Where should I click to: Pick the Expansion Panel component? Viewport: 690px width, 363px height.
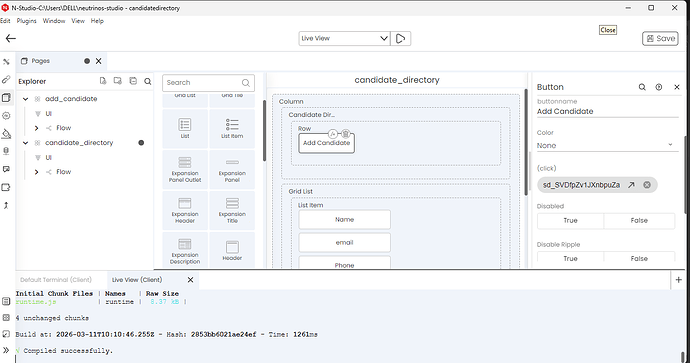232,169
